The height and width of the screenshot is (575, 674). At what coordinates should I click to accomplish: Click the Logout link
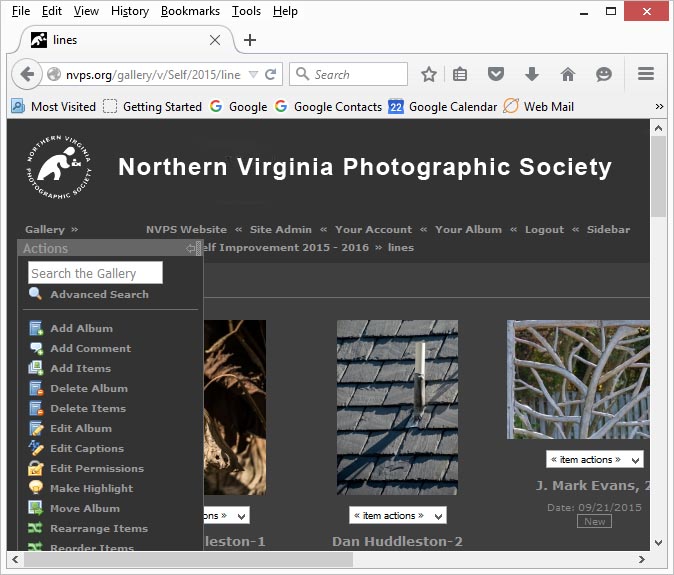pos(544,230)
